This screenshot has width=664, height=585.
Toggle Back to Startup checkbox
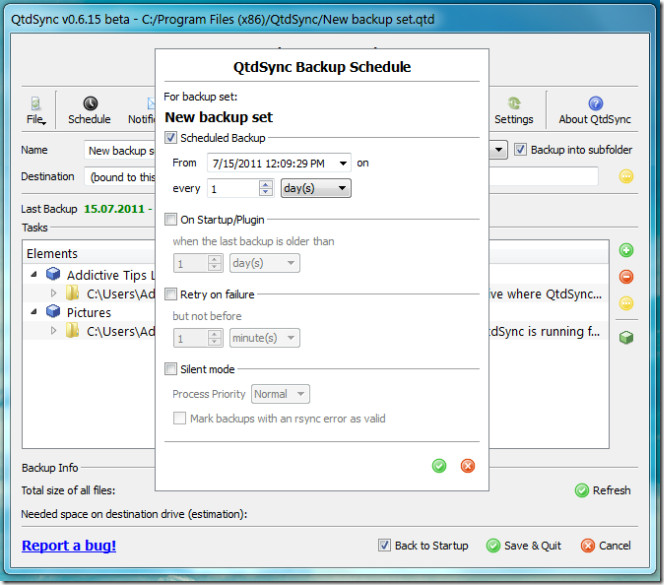384,545
